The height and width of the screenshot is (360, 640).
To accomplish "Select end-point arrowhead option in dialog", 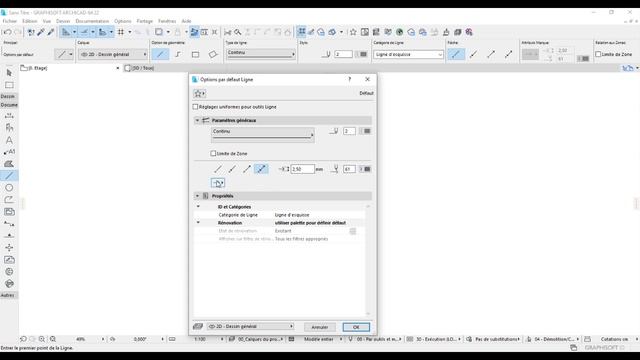I will tap(247, 169).
